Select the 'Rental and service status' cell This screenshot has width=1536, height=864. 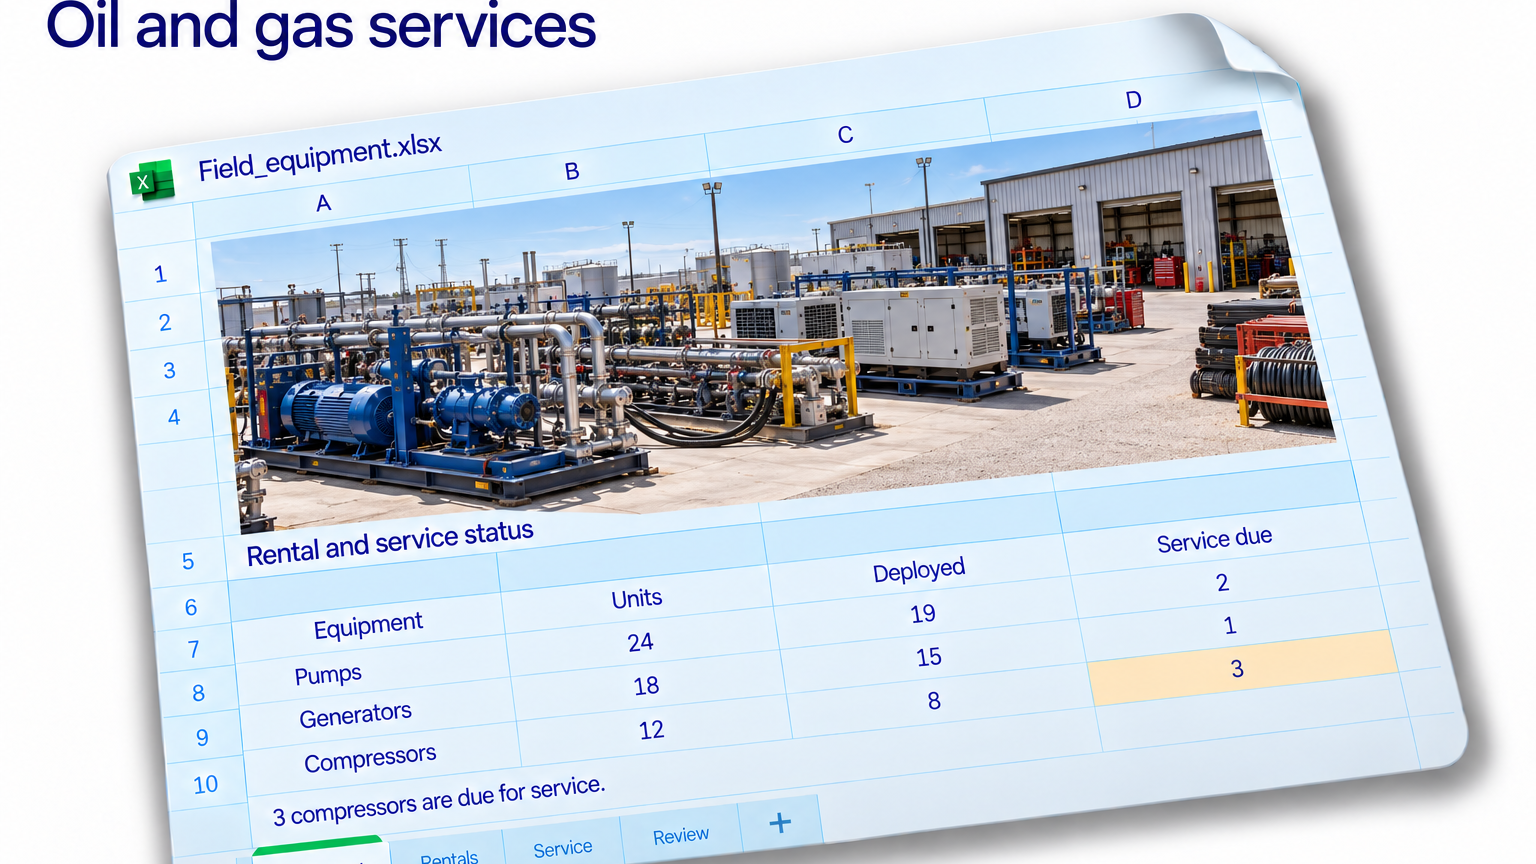tap(390, 543)
